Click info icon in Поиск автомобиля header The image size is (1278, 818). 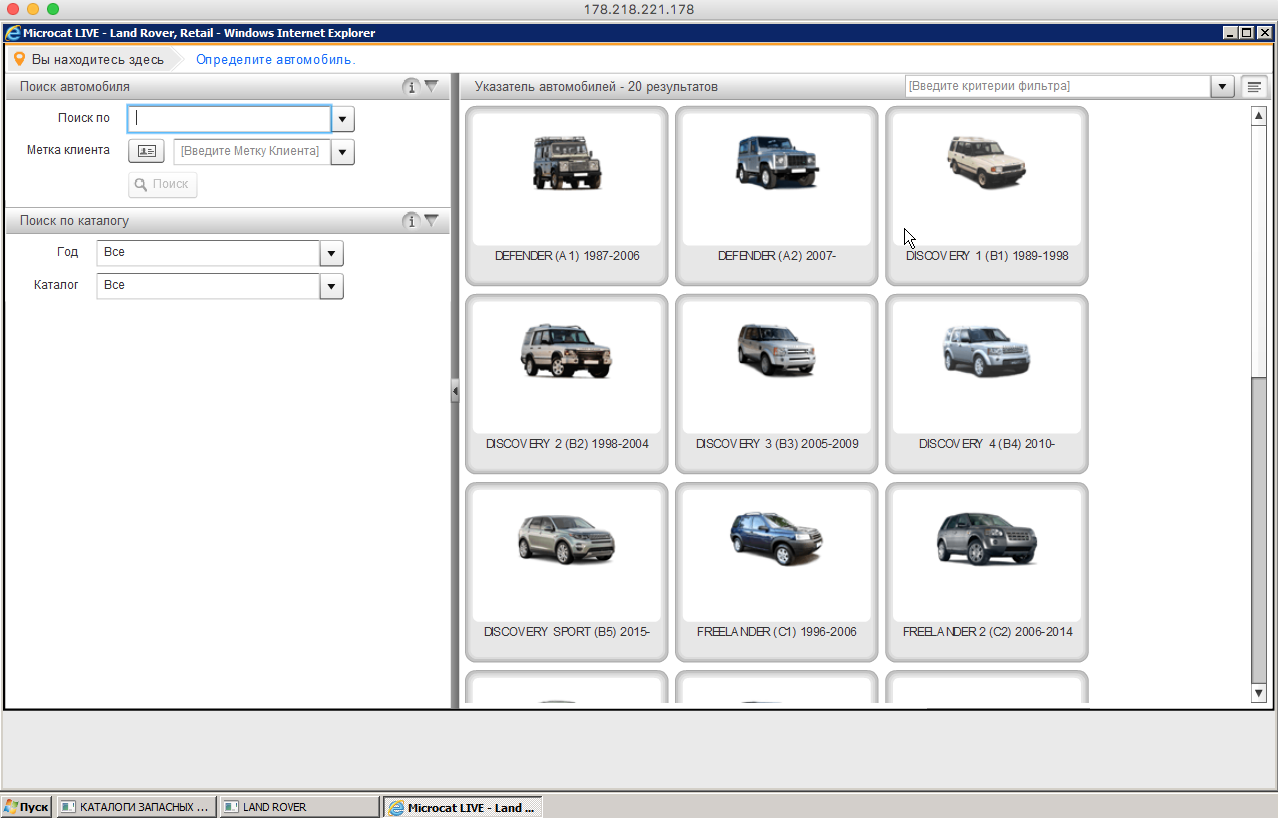[x=411, y=87]
